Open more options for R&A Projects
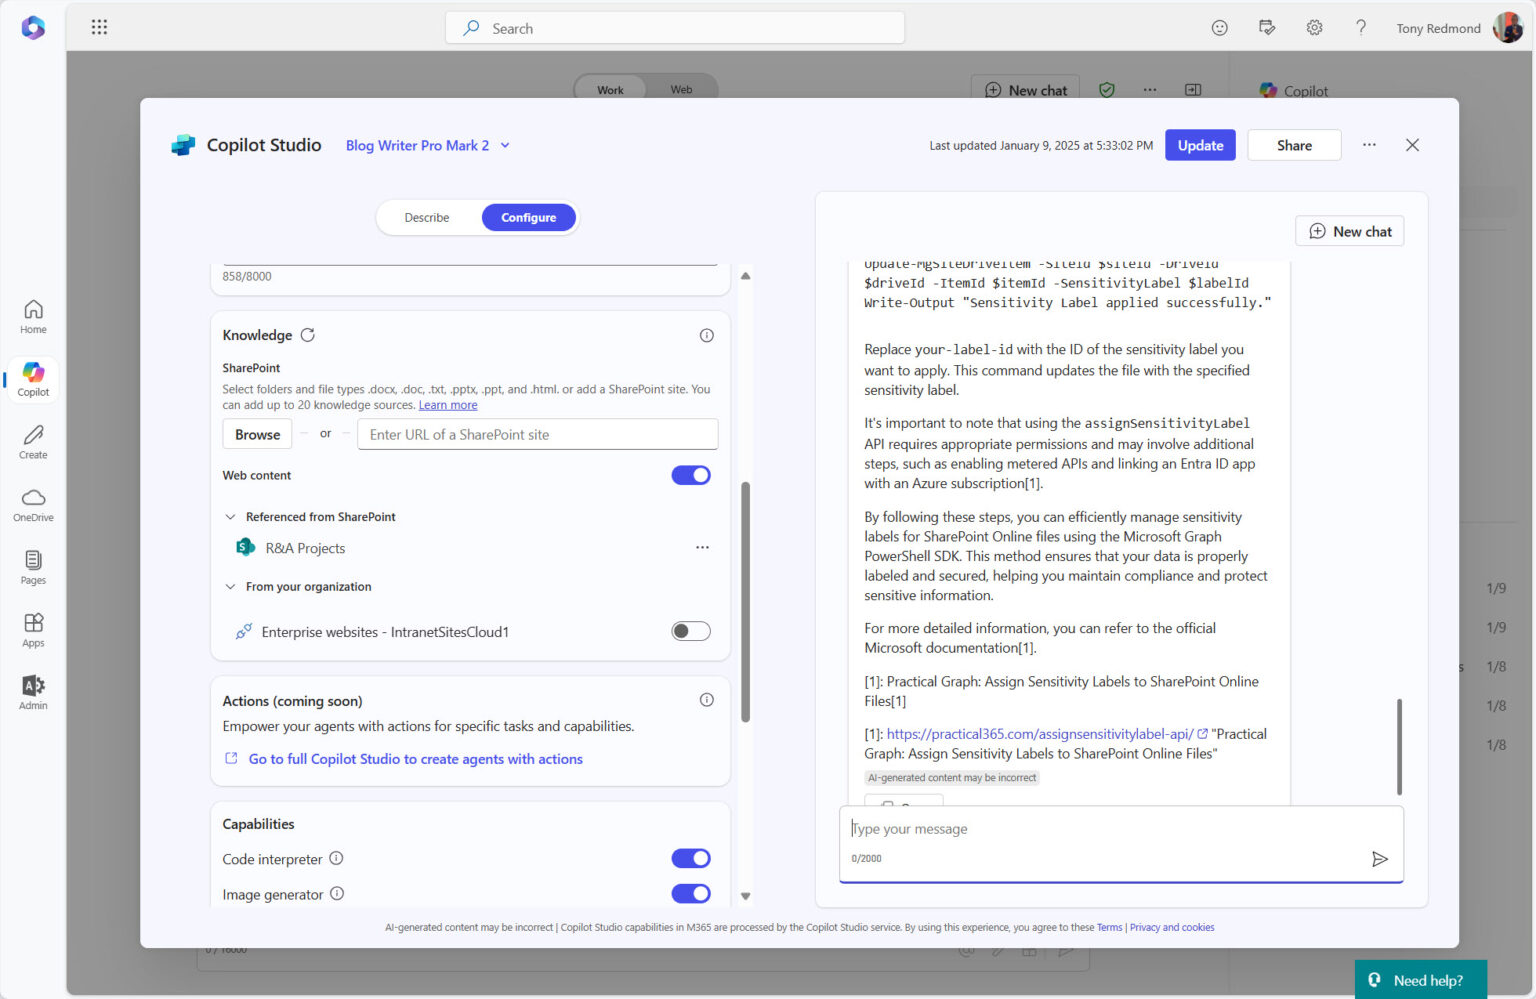The width and height of the screenshot is (1536, 999). click(x=702, y=548)
